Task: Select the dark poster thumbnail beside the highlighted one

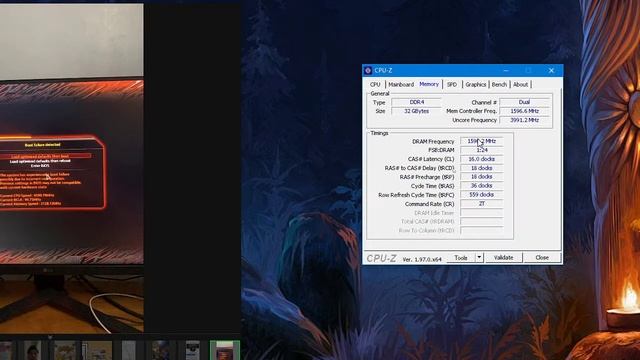Action: coord(193,350)
